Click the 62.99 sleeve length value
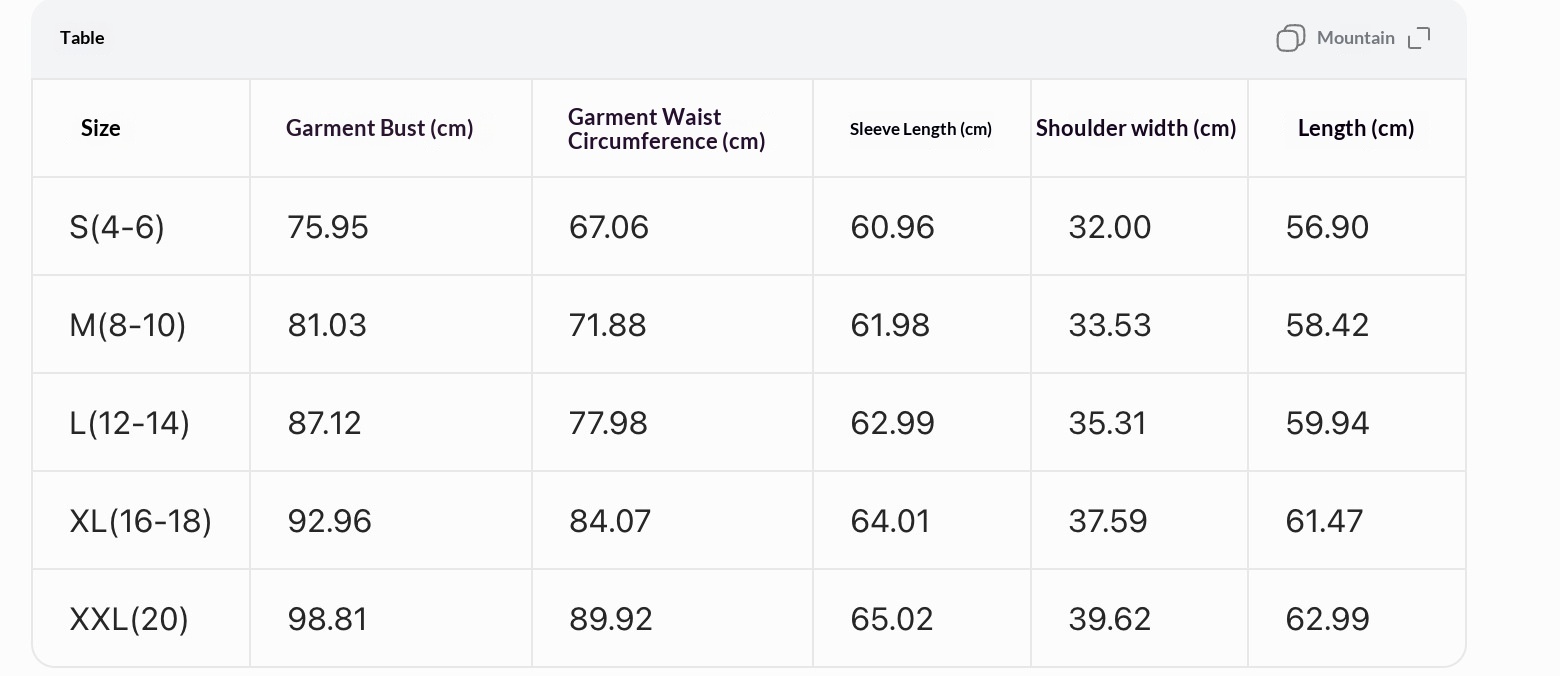 pos(893,423)
